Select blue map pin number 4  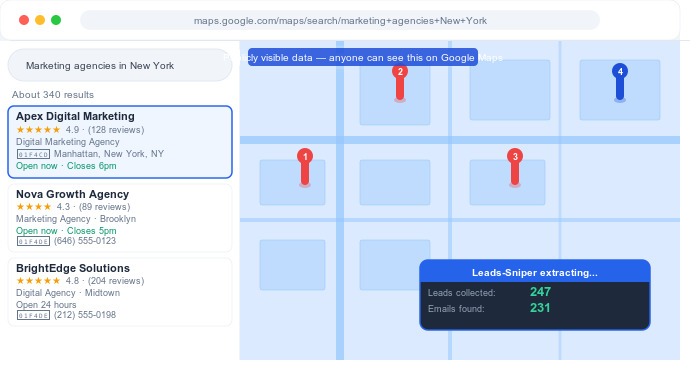620,83
